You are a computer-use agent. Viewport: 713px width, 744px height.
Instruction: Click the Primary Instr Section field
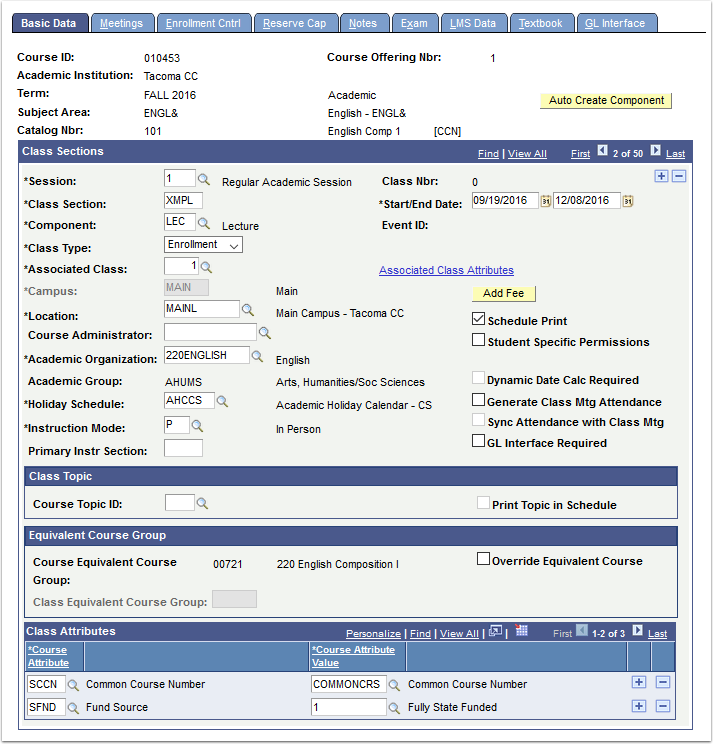coord(183,448)
